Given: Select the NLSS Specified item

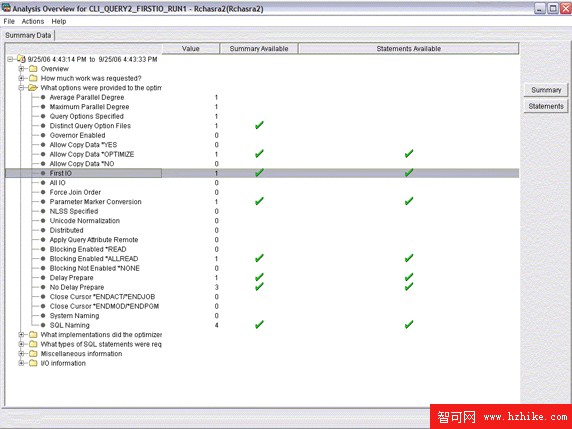Looking at the screenshot, I should pos(74,211).
